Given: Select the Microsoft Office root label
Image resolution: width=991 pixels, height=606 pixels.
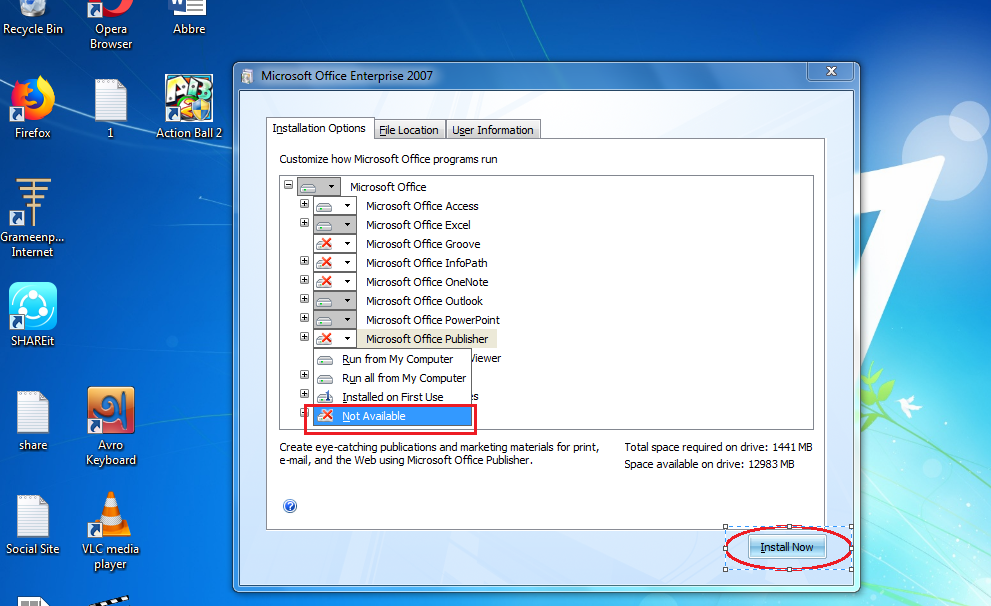Looking at the screenshot, I should (388, 187).
